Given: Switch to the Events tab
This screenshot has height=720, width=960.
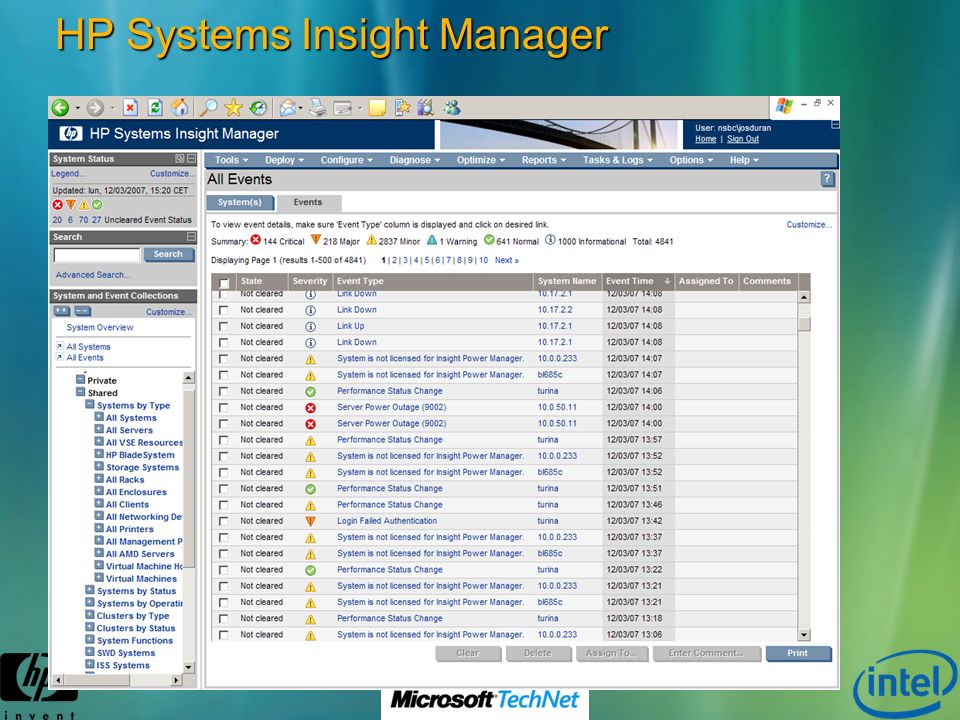Looking at the screenshot, I should 308,203.
